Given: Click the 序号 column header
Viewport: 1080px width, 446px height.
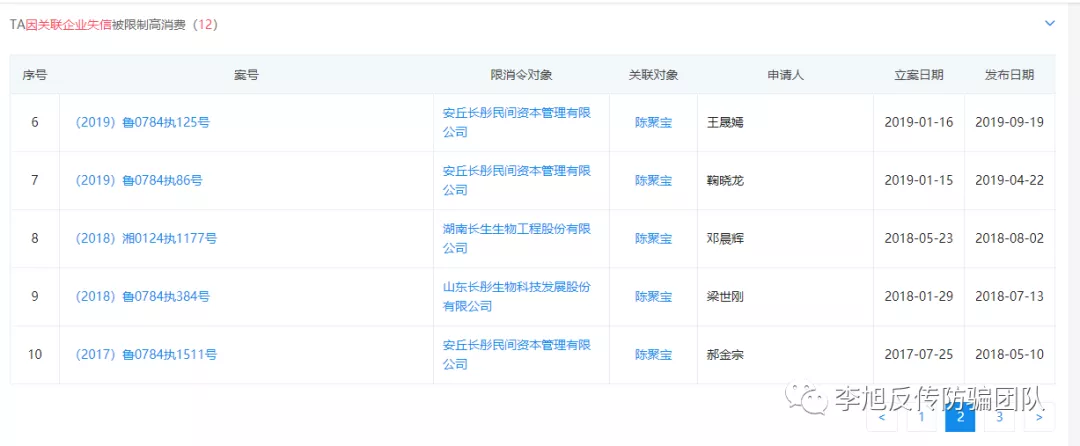Looking at the screenshot, I should [34, 75].
